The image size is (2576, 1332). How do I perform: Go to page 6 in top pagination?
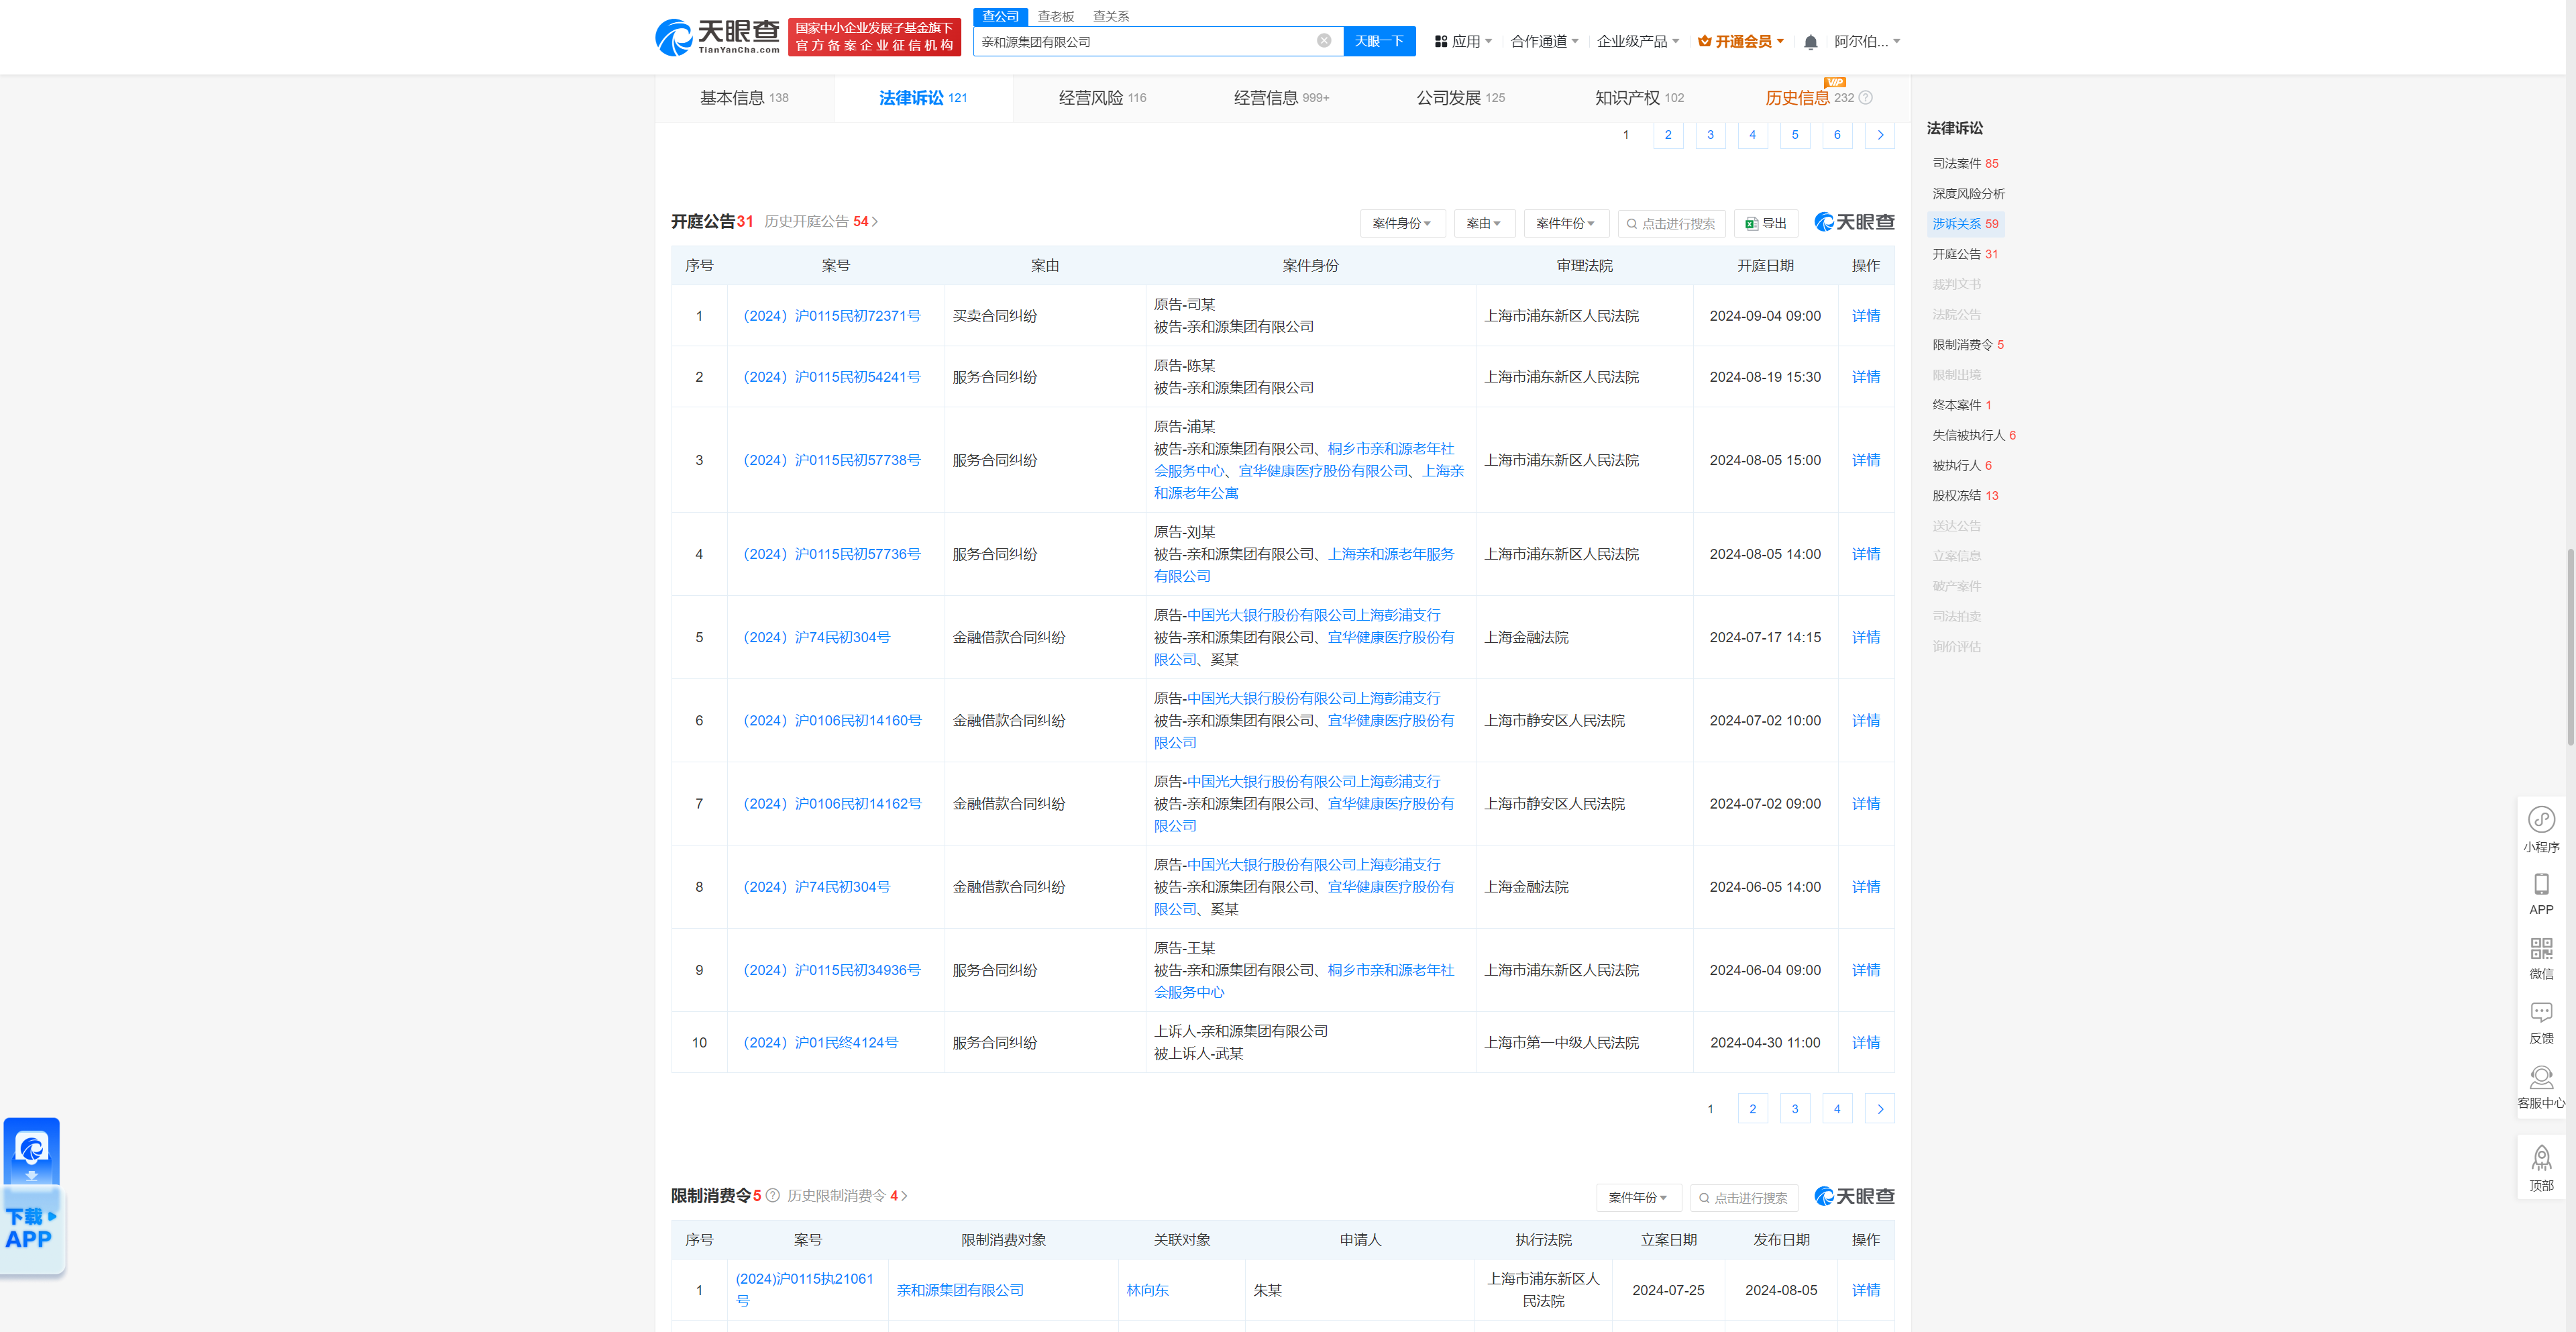(x=1837, y=135)
